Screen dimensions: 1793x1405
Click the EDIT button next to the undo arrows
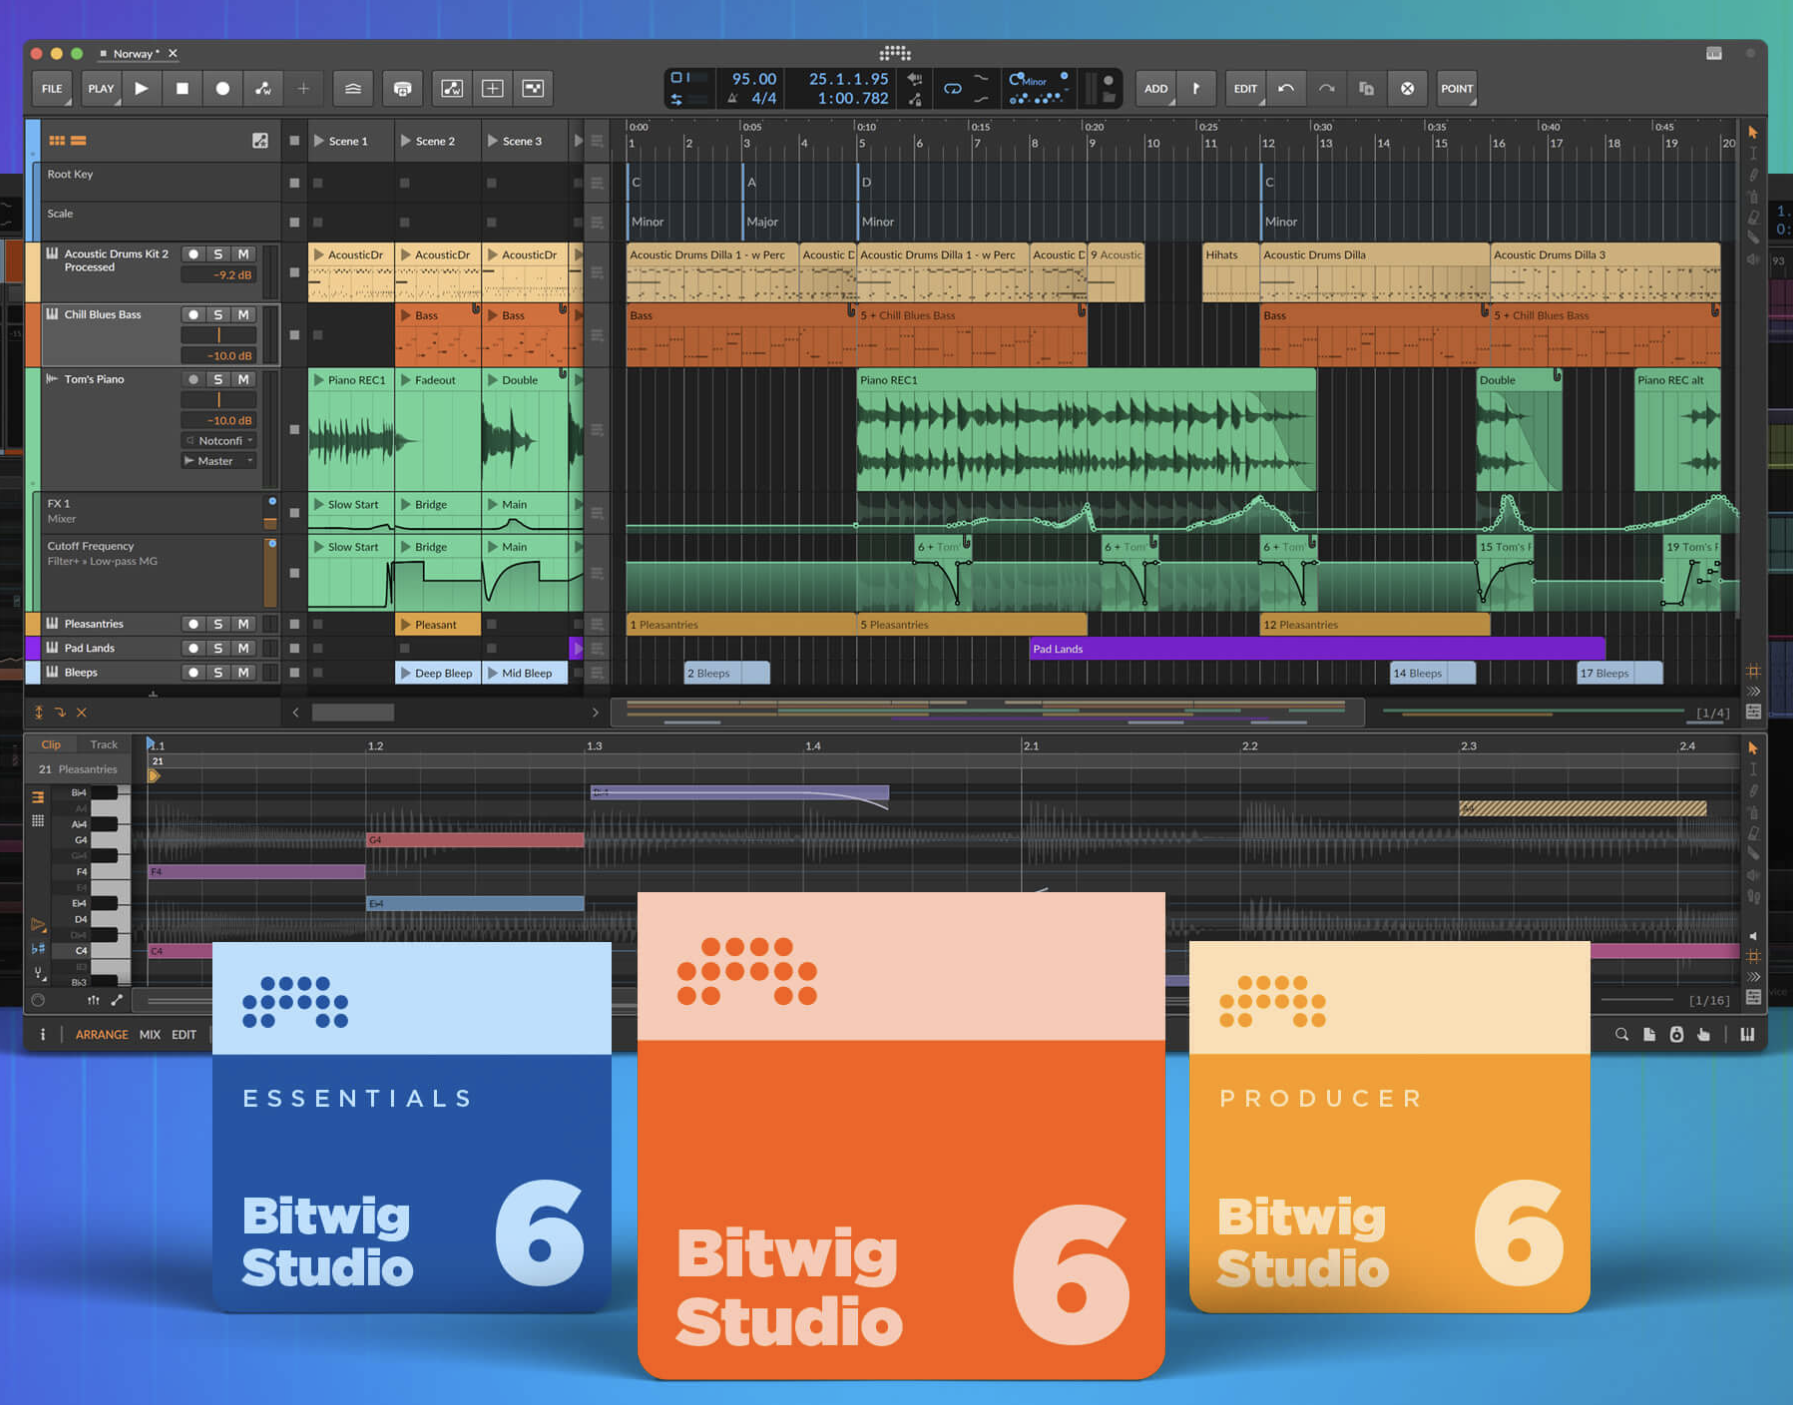tap(1244, 88)
